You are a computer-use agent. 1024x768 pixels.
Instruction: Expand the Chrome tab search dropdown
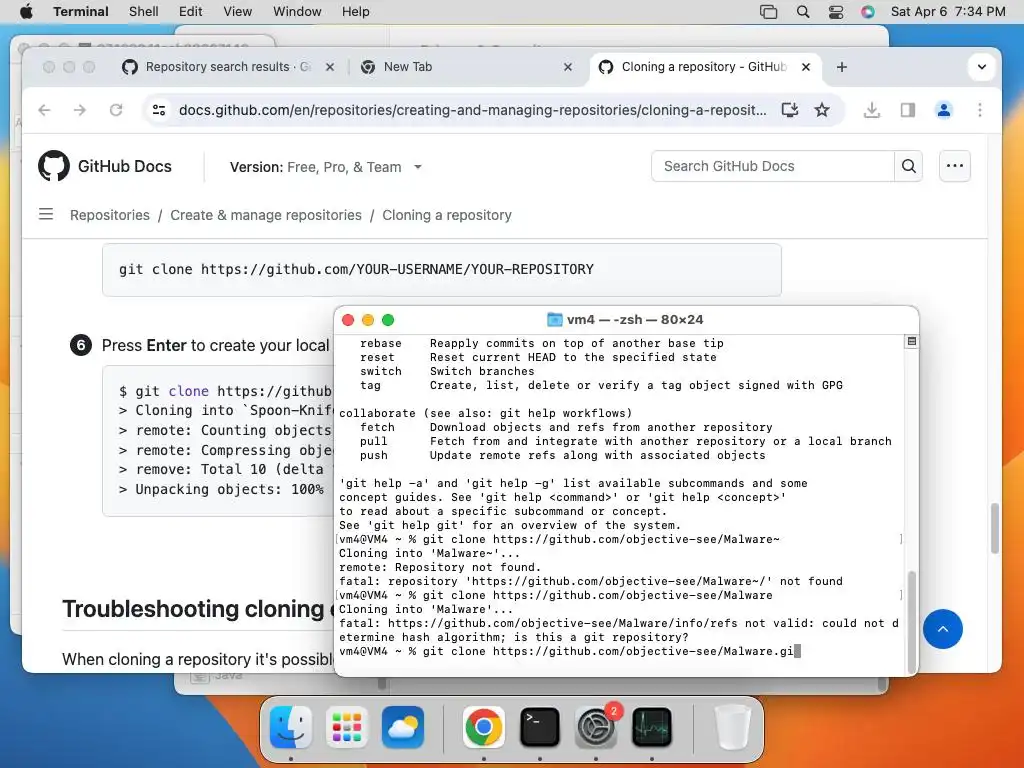981,67
